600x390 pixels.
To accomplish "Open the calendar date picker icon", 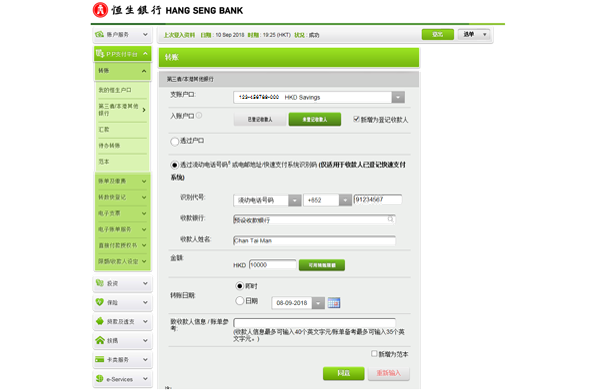I will point(334,303).
